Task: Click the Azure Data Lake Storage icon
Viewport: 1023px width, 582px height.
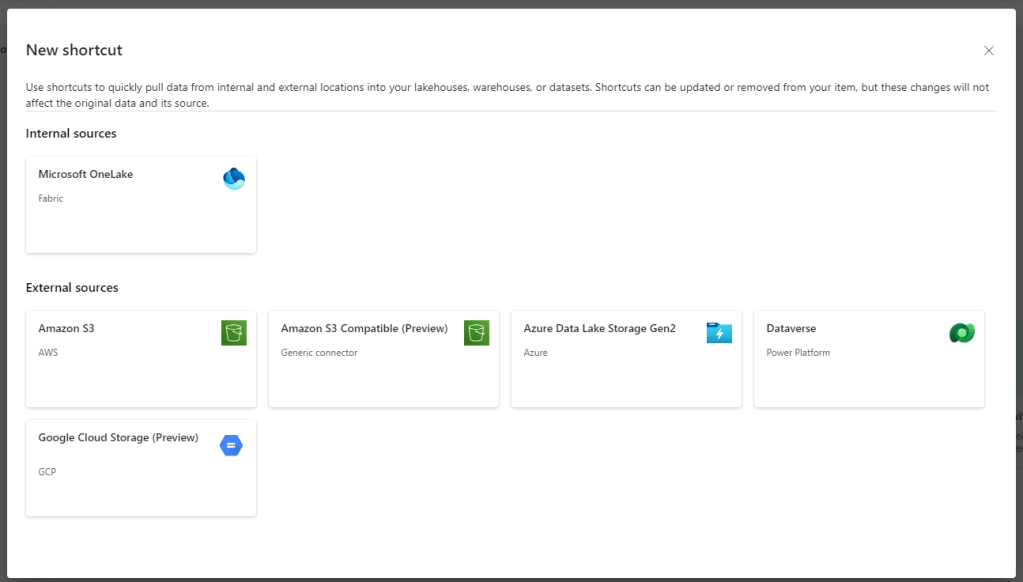Action: click(719, 333)
